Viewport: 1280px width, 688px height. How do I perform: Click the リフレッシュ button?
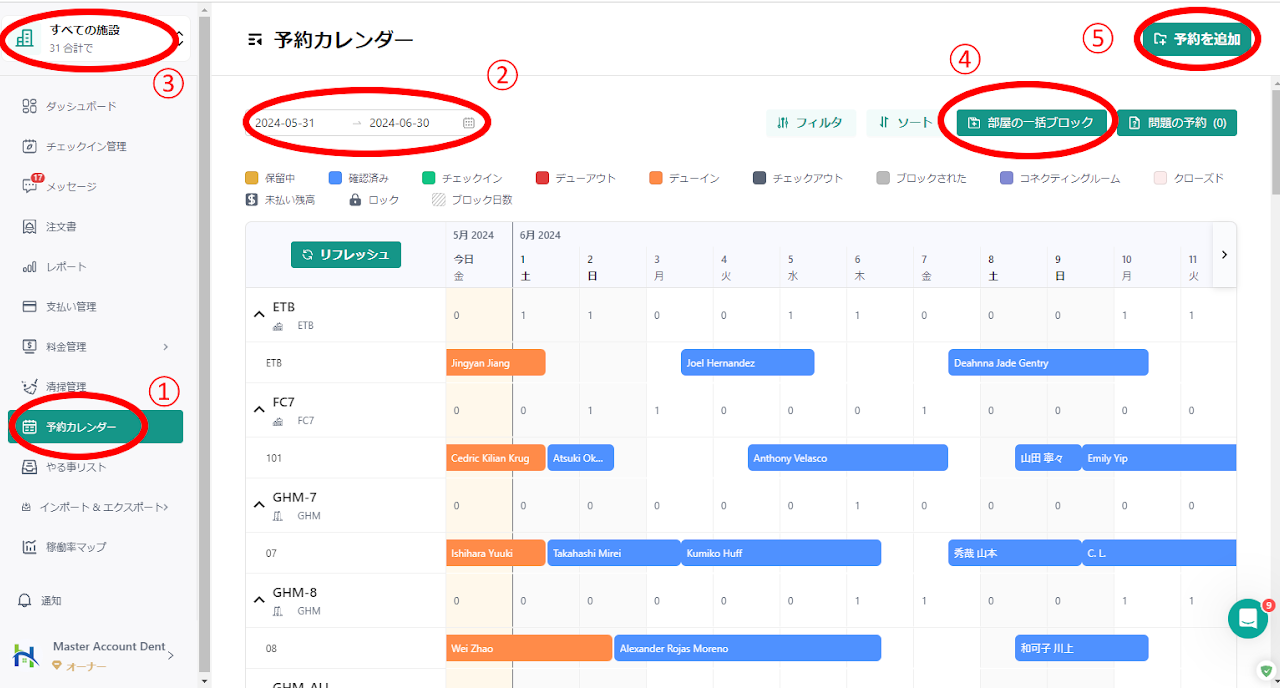[345, 254]
